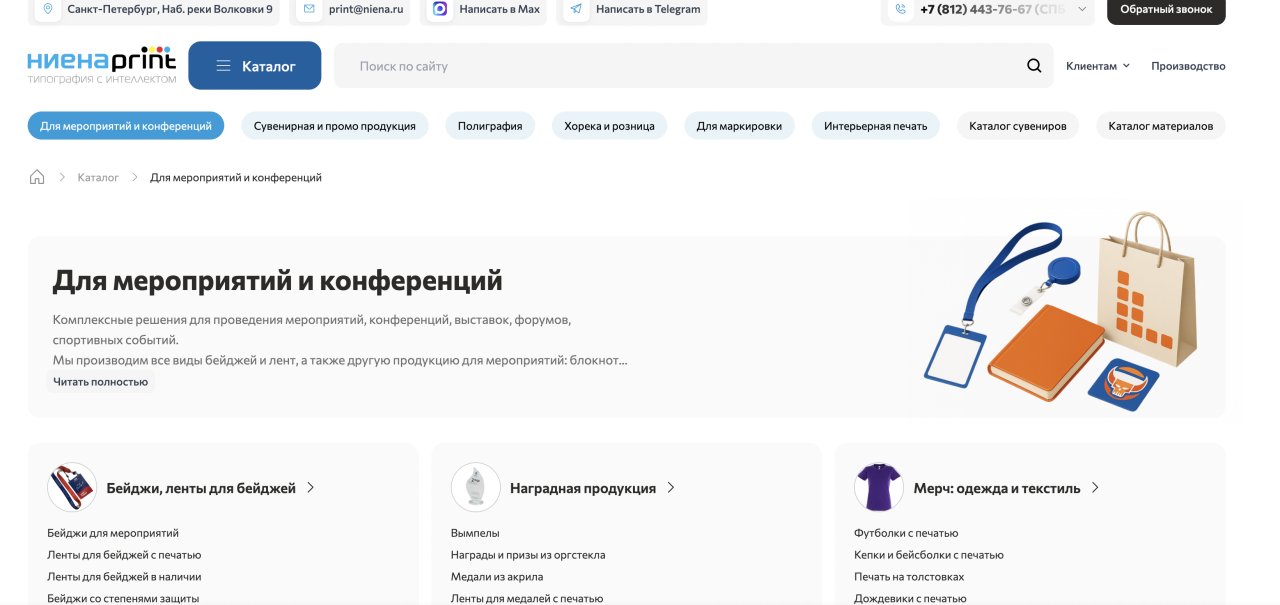Open Дождевики с печатью link
This screenshot has width=1280, height=605.
pos(910,598)
